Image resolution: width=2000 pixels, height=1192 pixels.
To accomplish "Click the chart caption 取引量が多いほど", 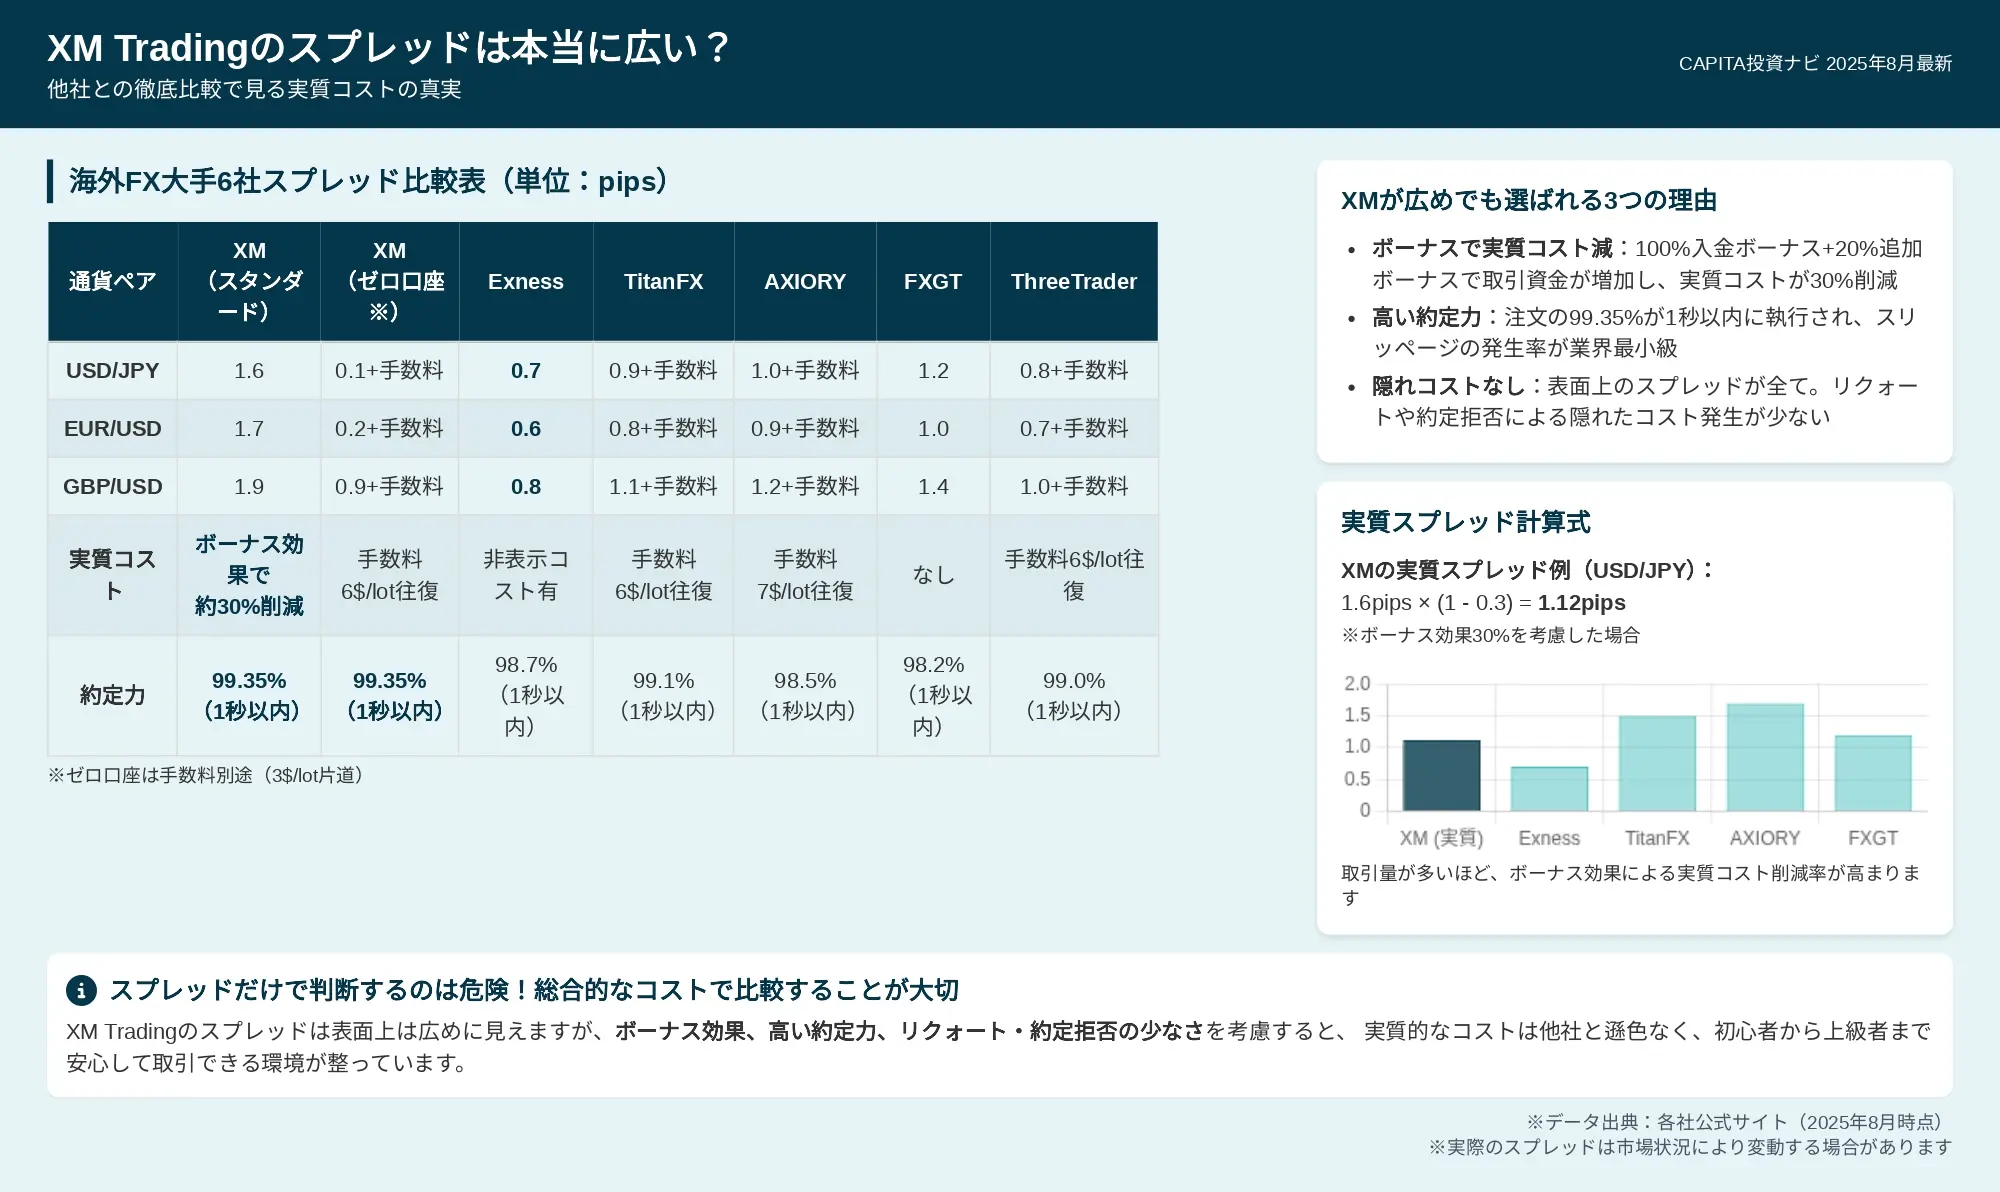I will (x=1631, y=885).
